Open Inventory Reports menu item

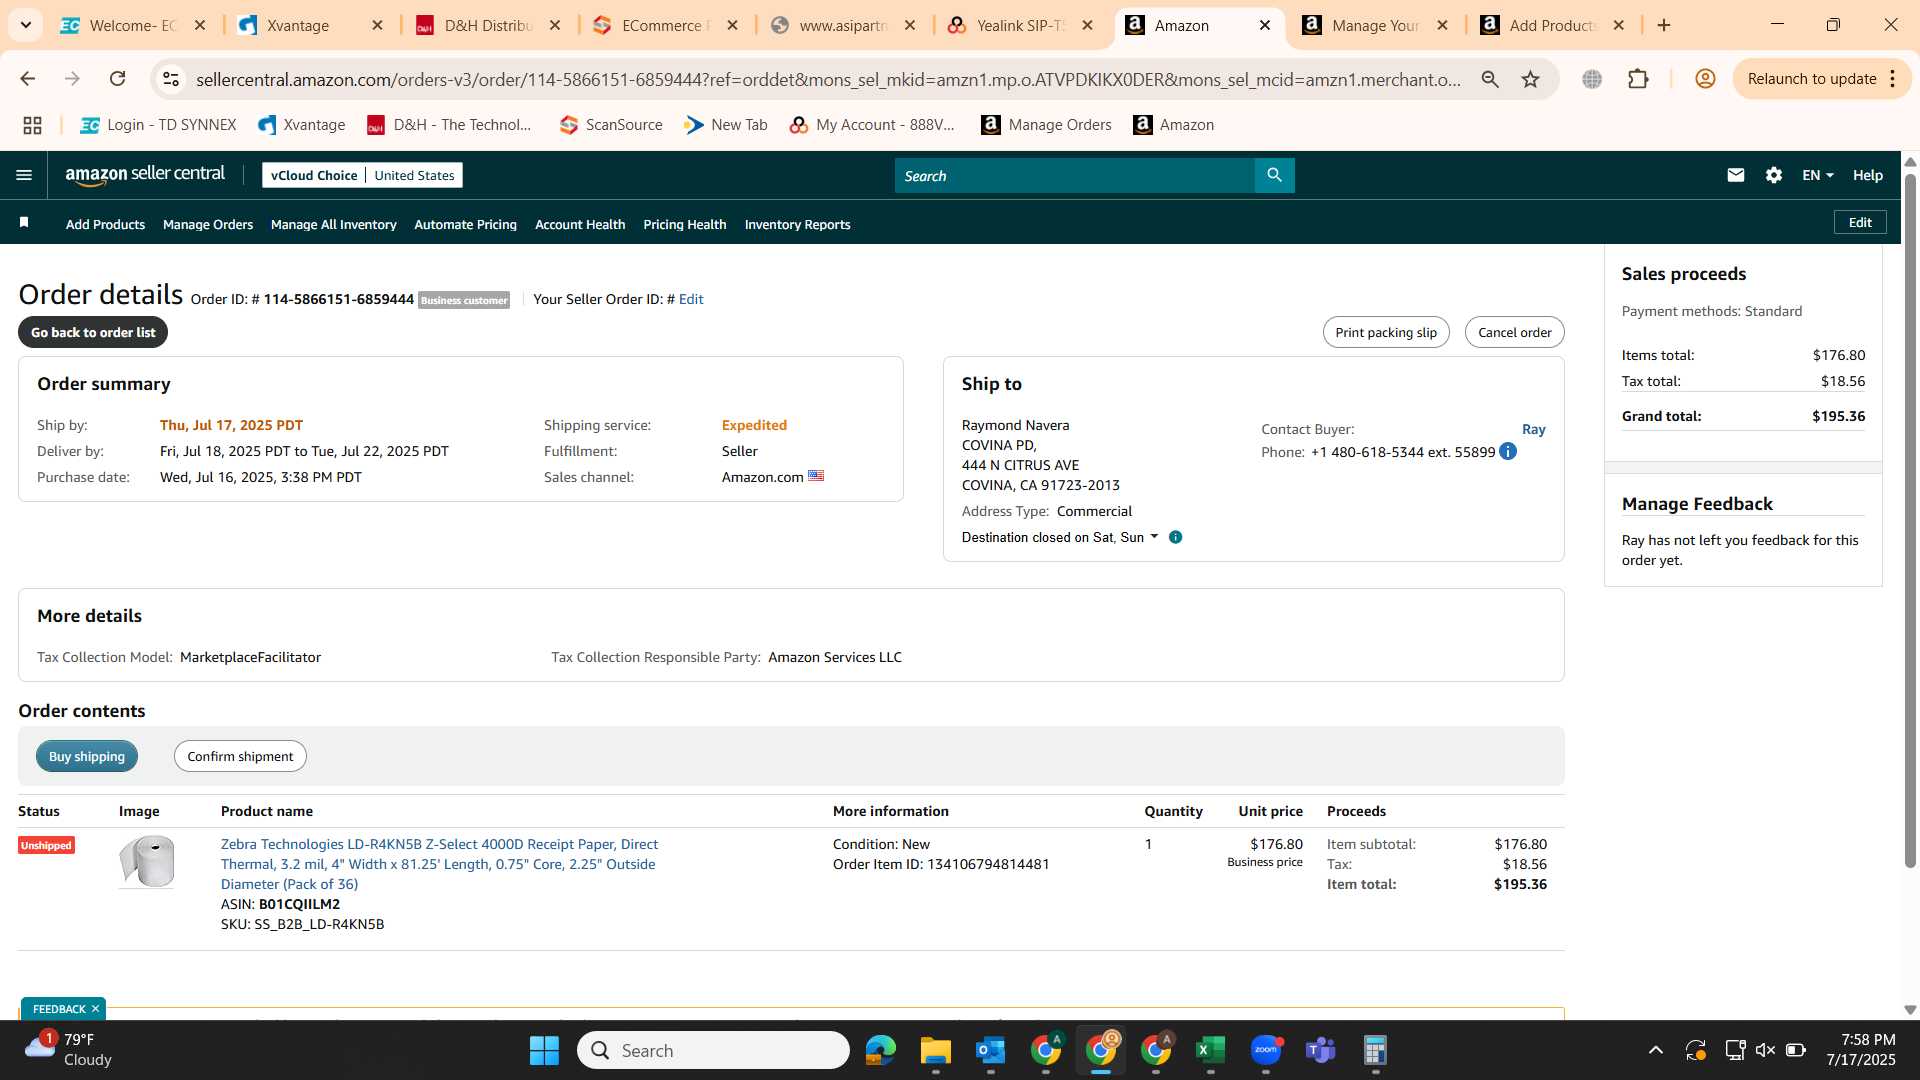click(797, 224)
